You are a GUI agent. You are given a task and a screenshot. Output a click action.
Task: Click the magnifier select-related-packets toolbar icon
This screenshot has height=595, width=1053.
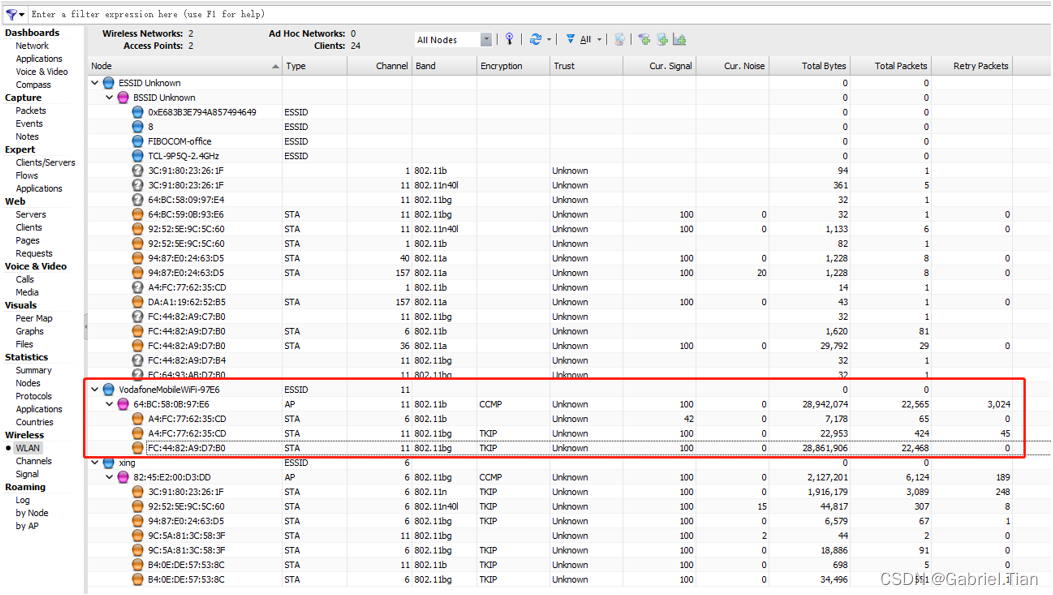point(620,40)
